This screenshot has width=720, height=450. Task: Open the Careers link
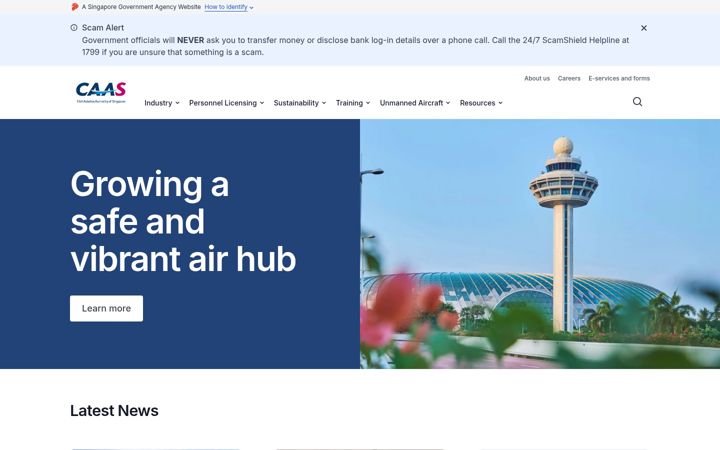click(x=569, y=79)
